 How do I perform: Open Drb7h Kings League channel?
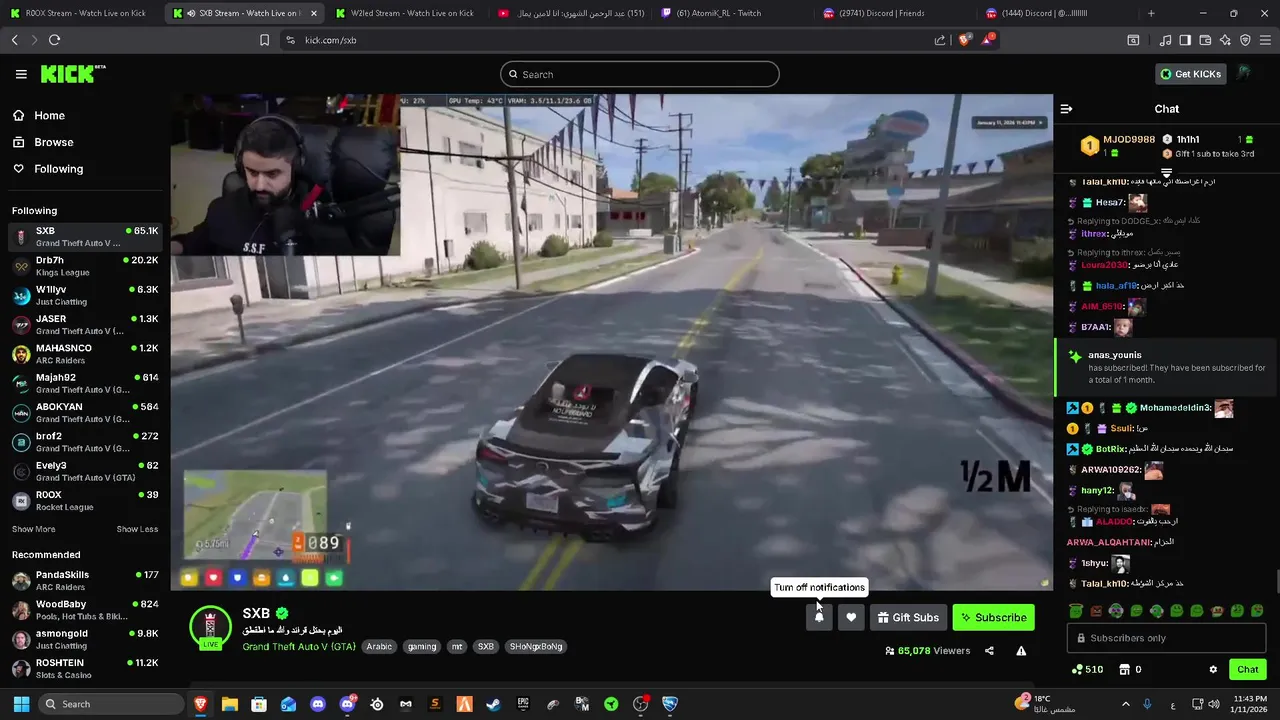tap(85, 266)
